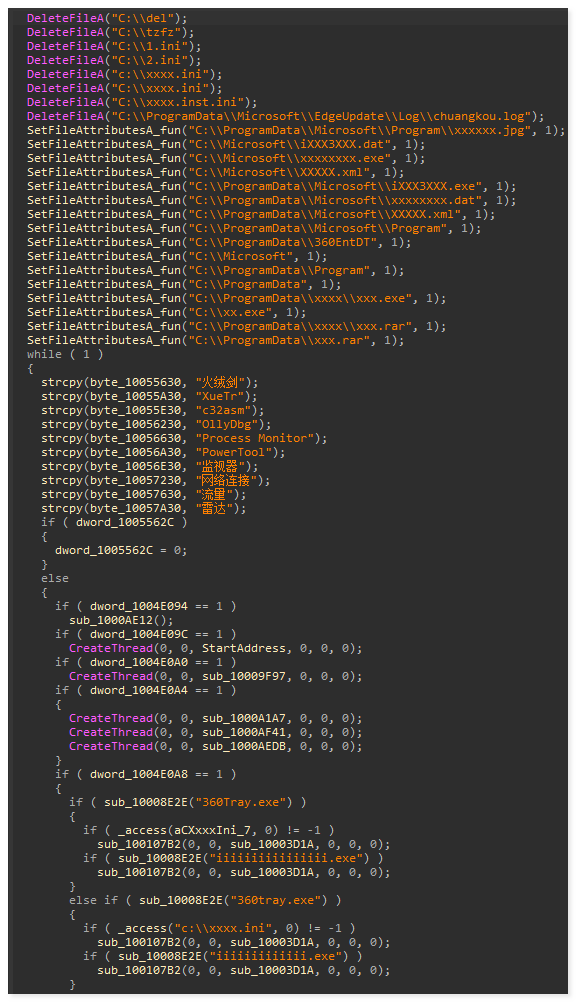Click the while ( 1 ) keyword line
This screenshot has height=1002, width=576.
point(65,355)
